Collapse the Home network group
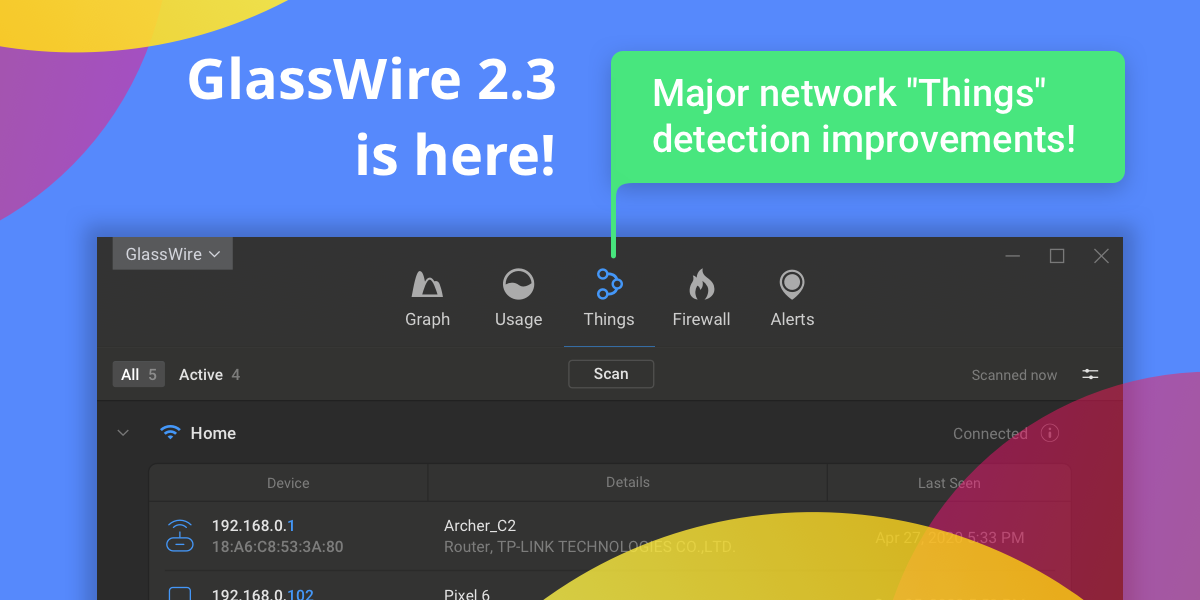Screen dimensions: 1200x600 pyautogui.click(x=123, y=432)
